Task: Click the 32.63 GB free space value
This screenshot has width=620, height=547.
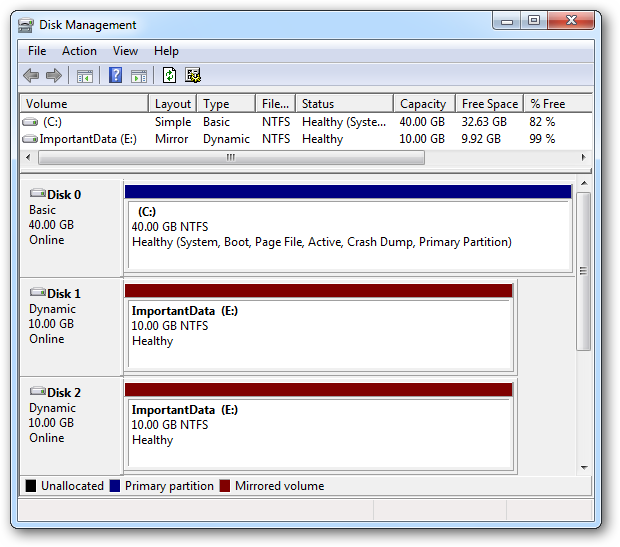Action: (484, 122)
